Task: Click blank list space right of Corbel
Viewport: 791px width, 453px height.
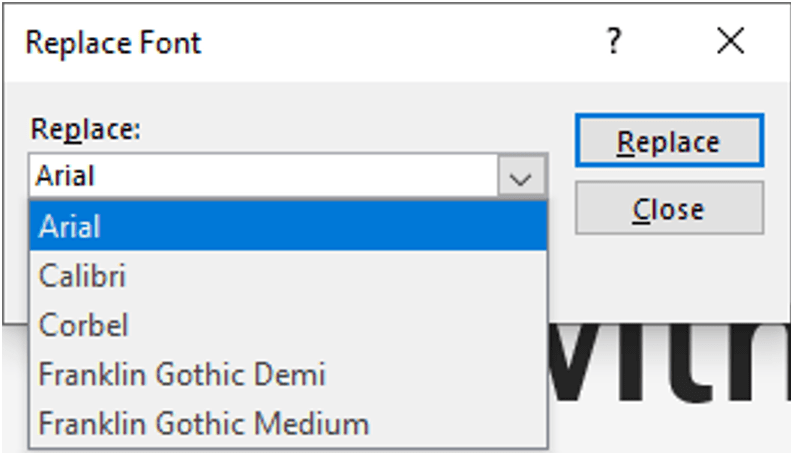Action: (350, 325)
